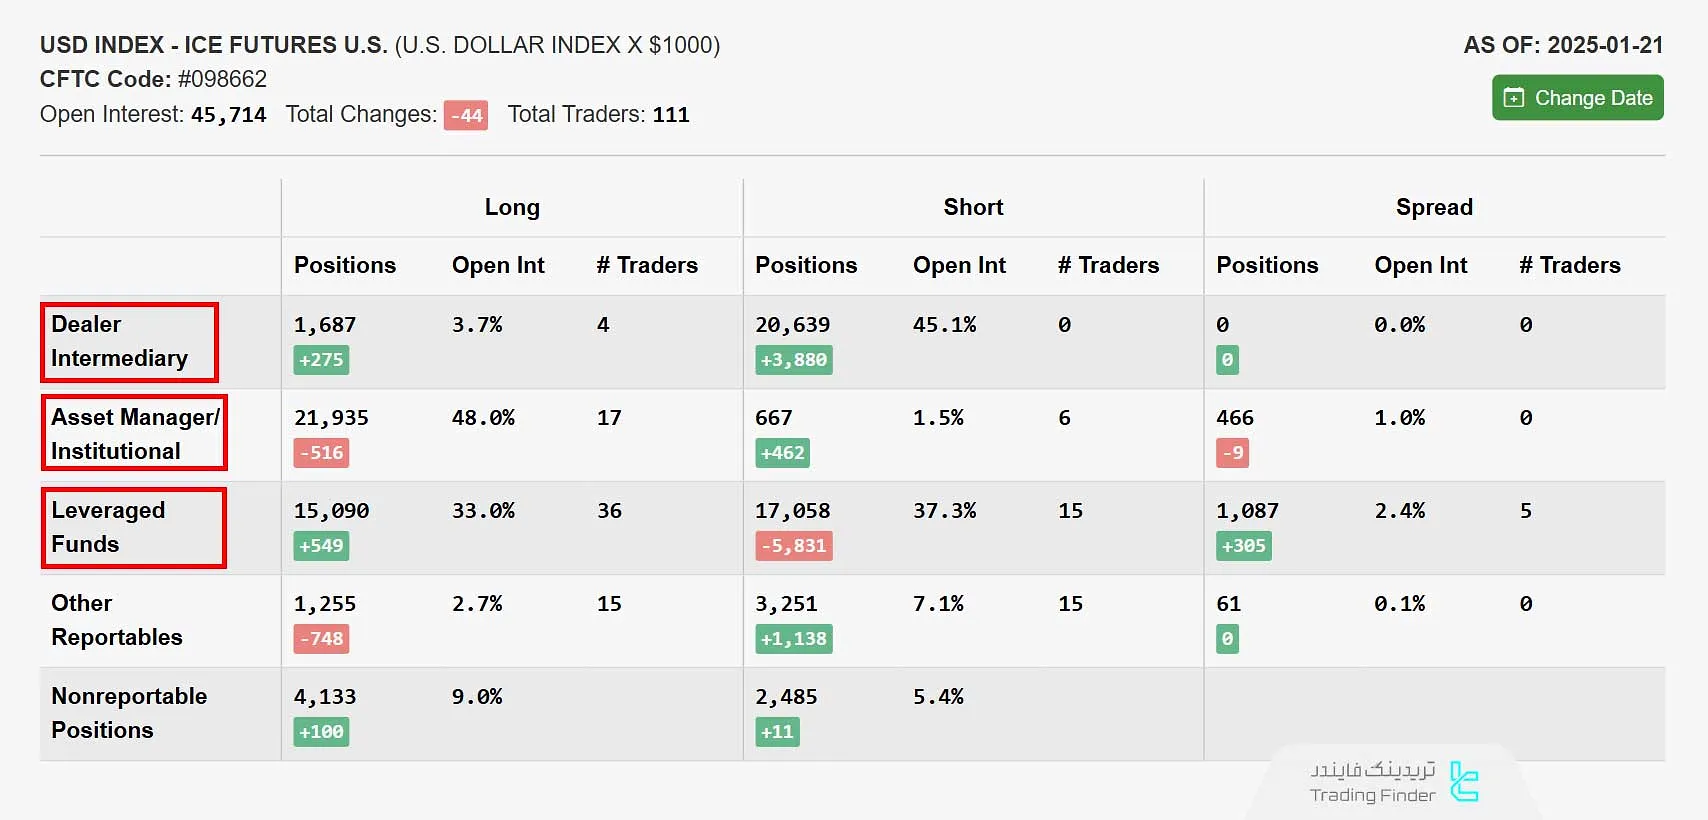Click the CFTC Code #098662 text

[153, 79]
